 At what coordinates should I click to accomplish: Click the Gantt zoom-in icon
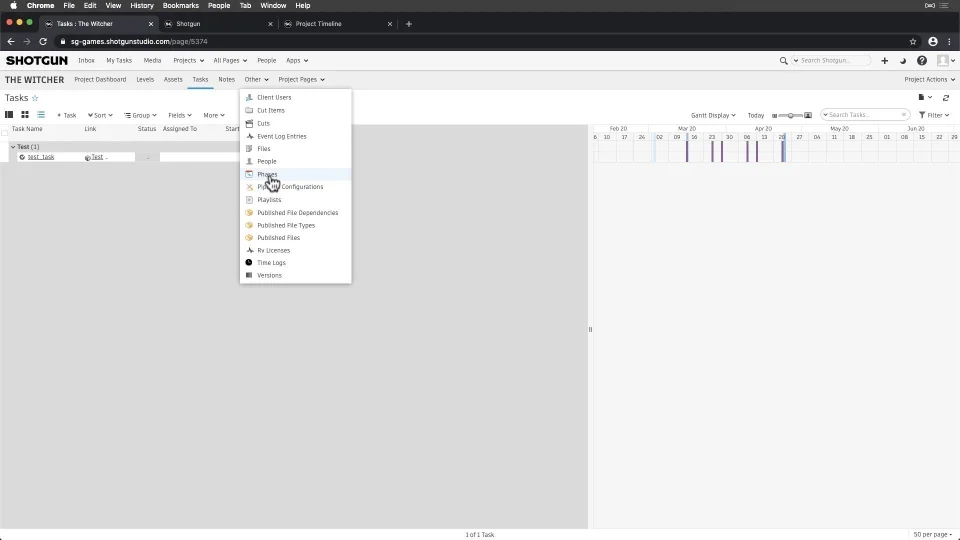pos(808,115)
